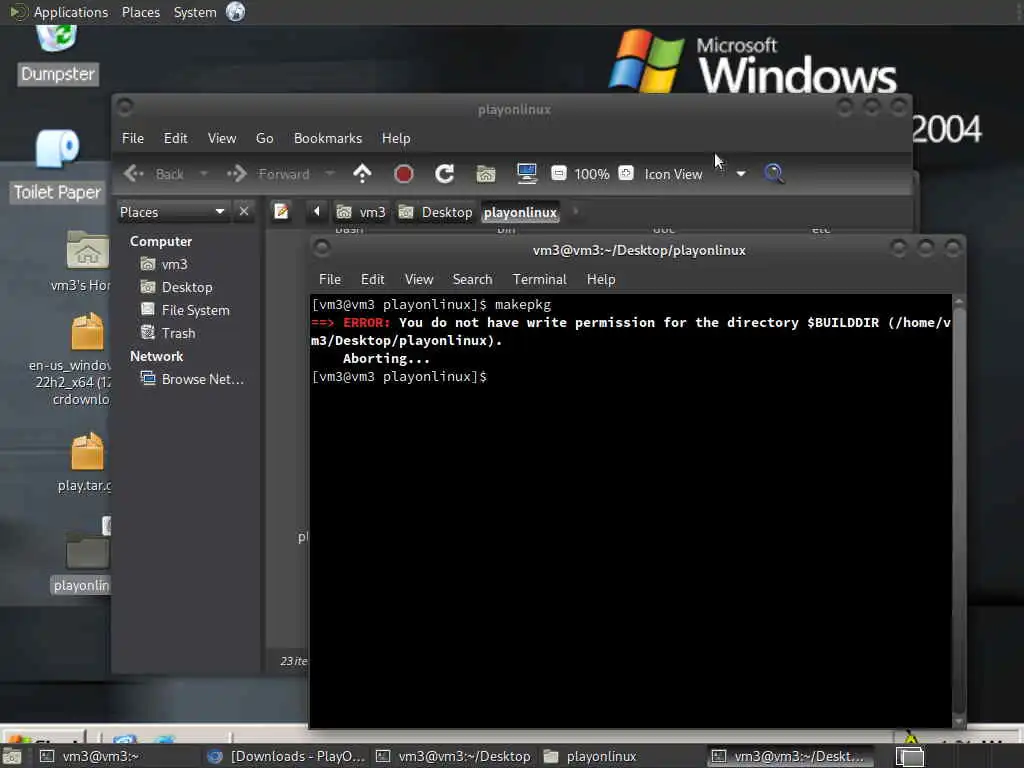Open home folder toolbar icon
The height and width of the screenshot is (768, 1024).
click(486, 174)
